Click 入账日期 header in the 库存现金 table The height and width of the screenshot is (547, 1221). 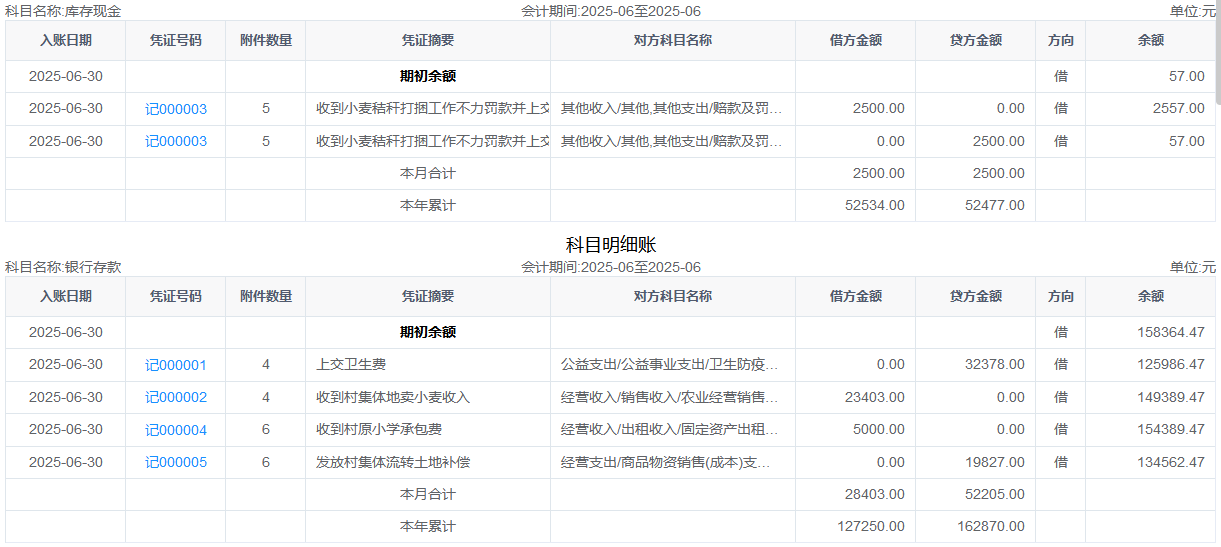click(x=65, y=41)
